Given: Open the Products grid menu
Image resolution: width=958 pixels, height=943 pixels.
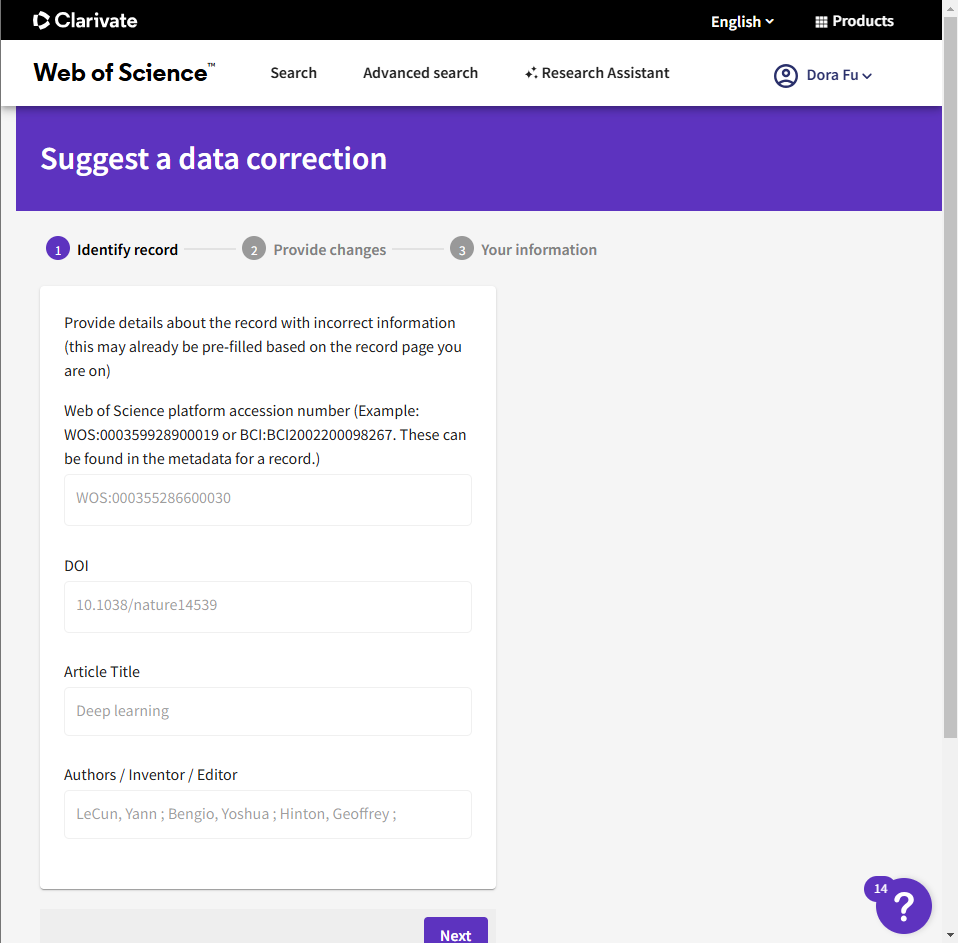Looking at the screenshot, I should click(854, 21).
